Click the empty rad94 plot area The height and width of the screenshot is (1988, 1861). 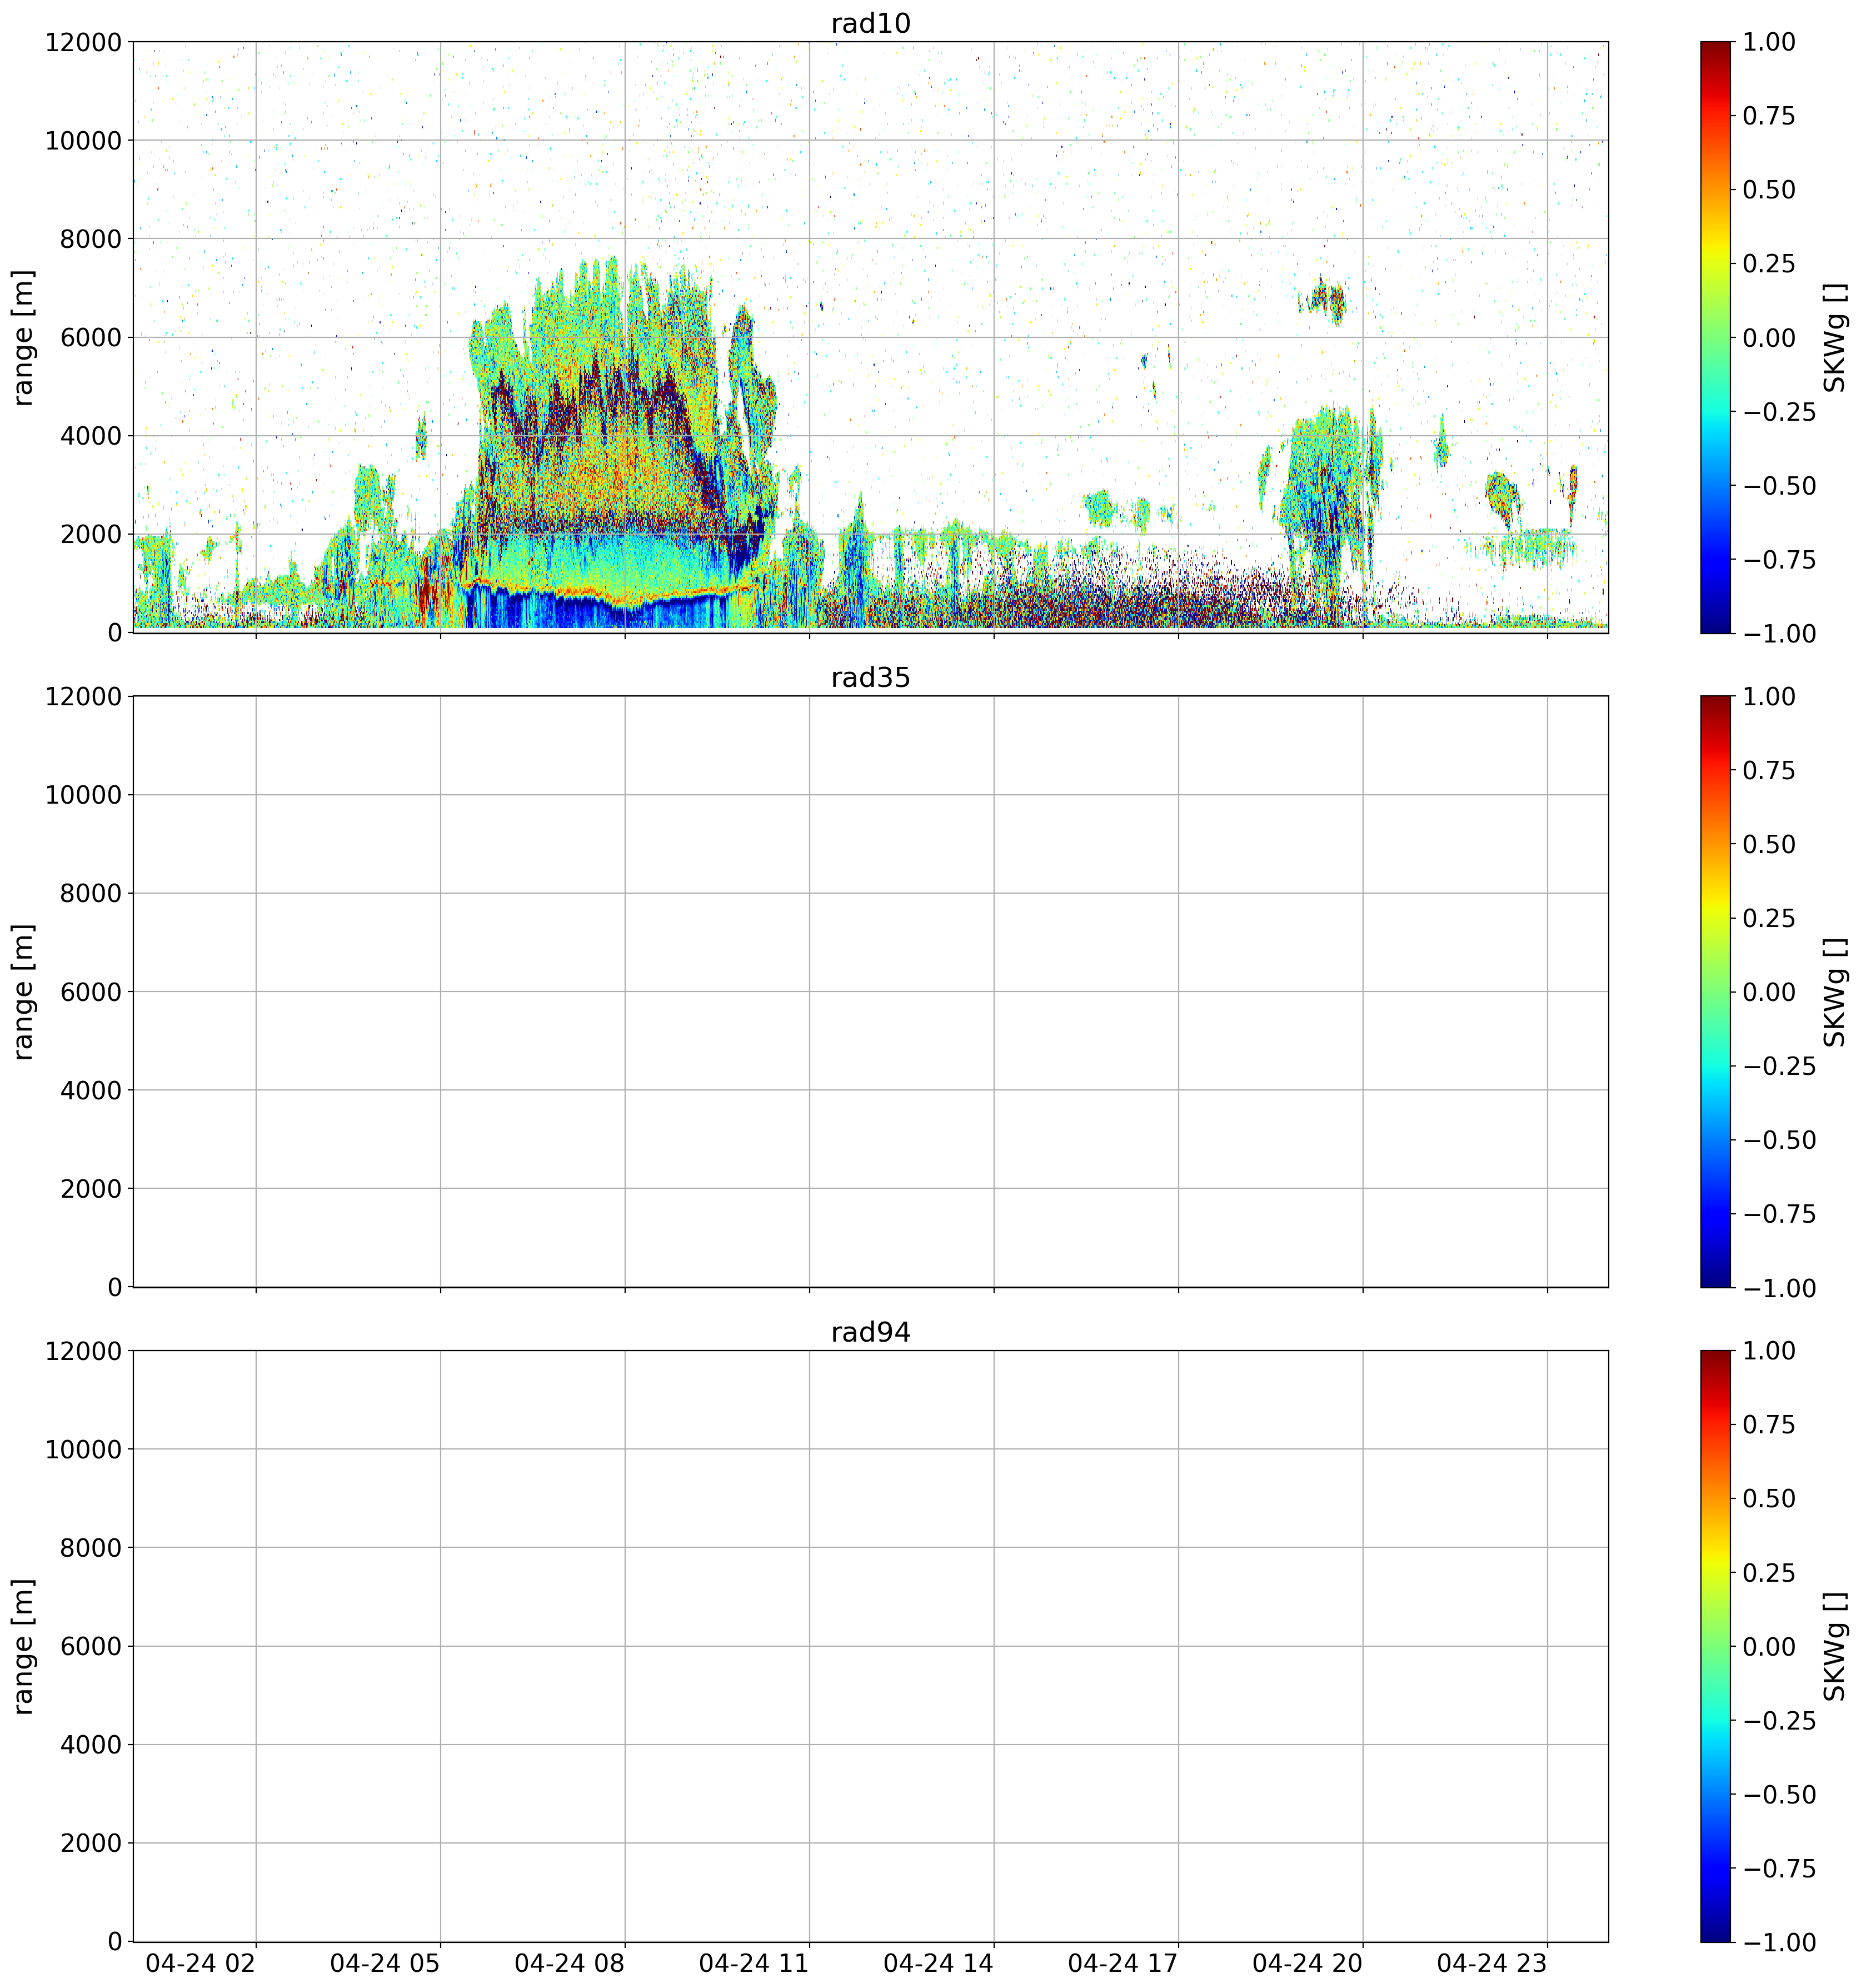[x=870, y=1646]
